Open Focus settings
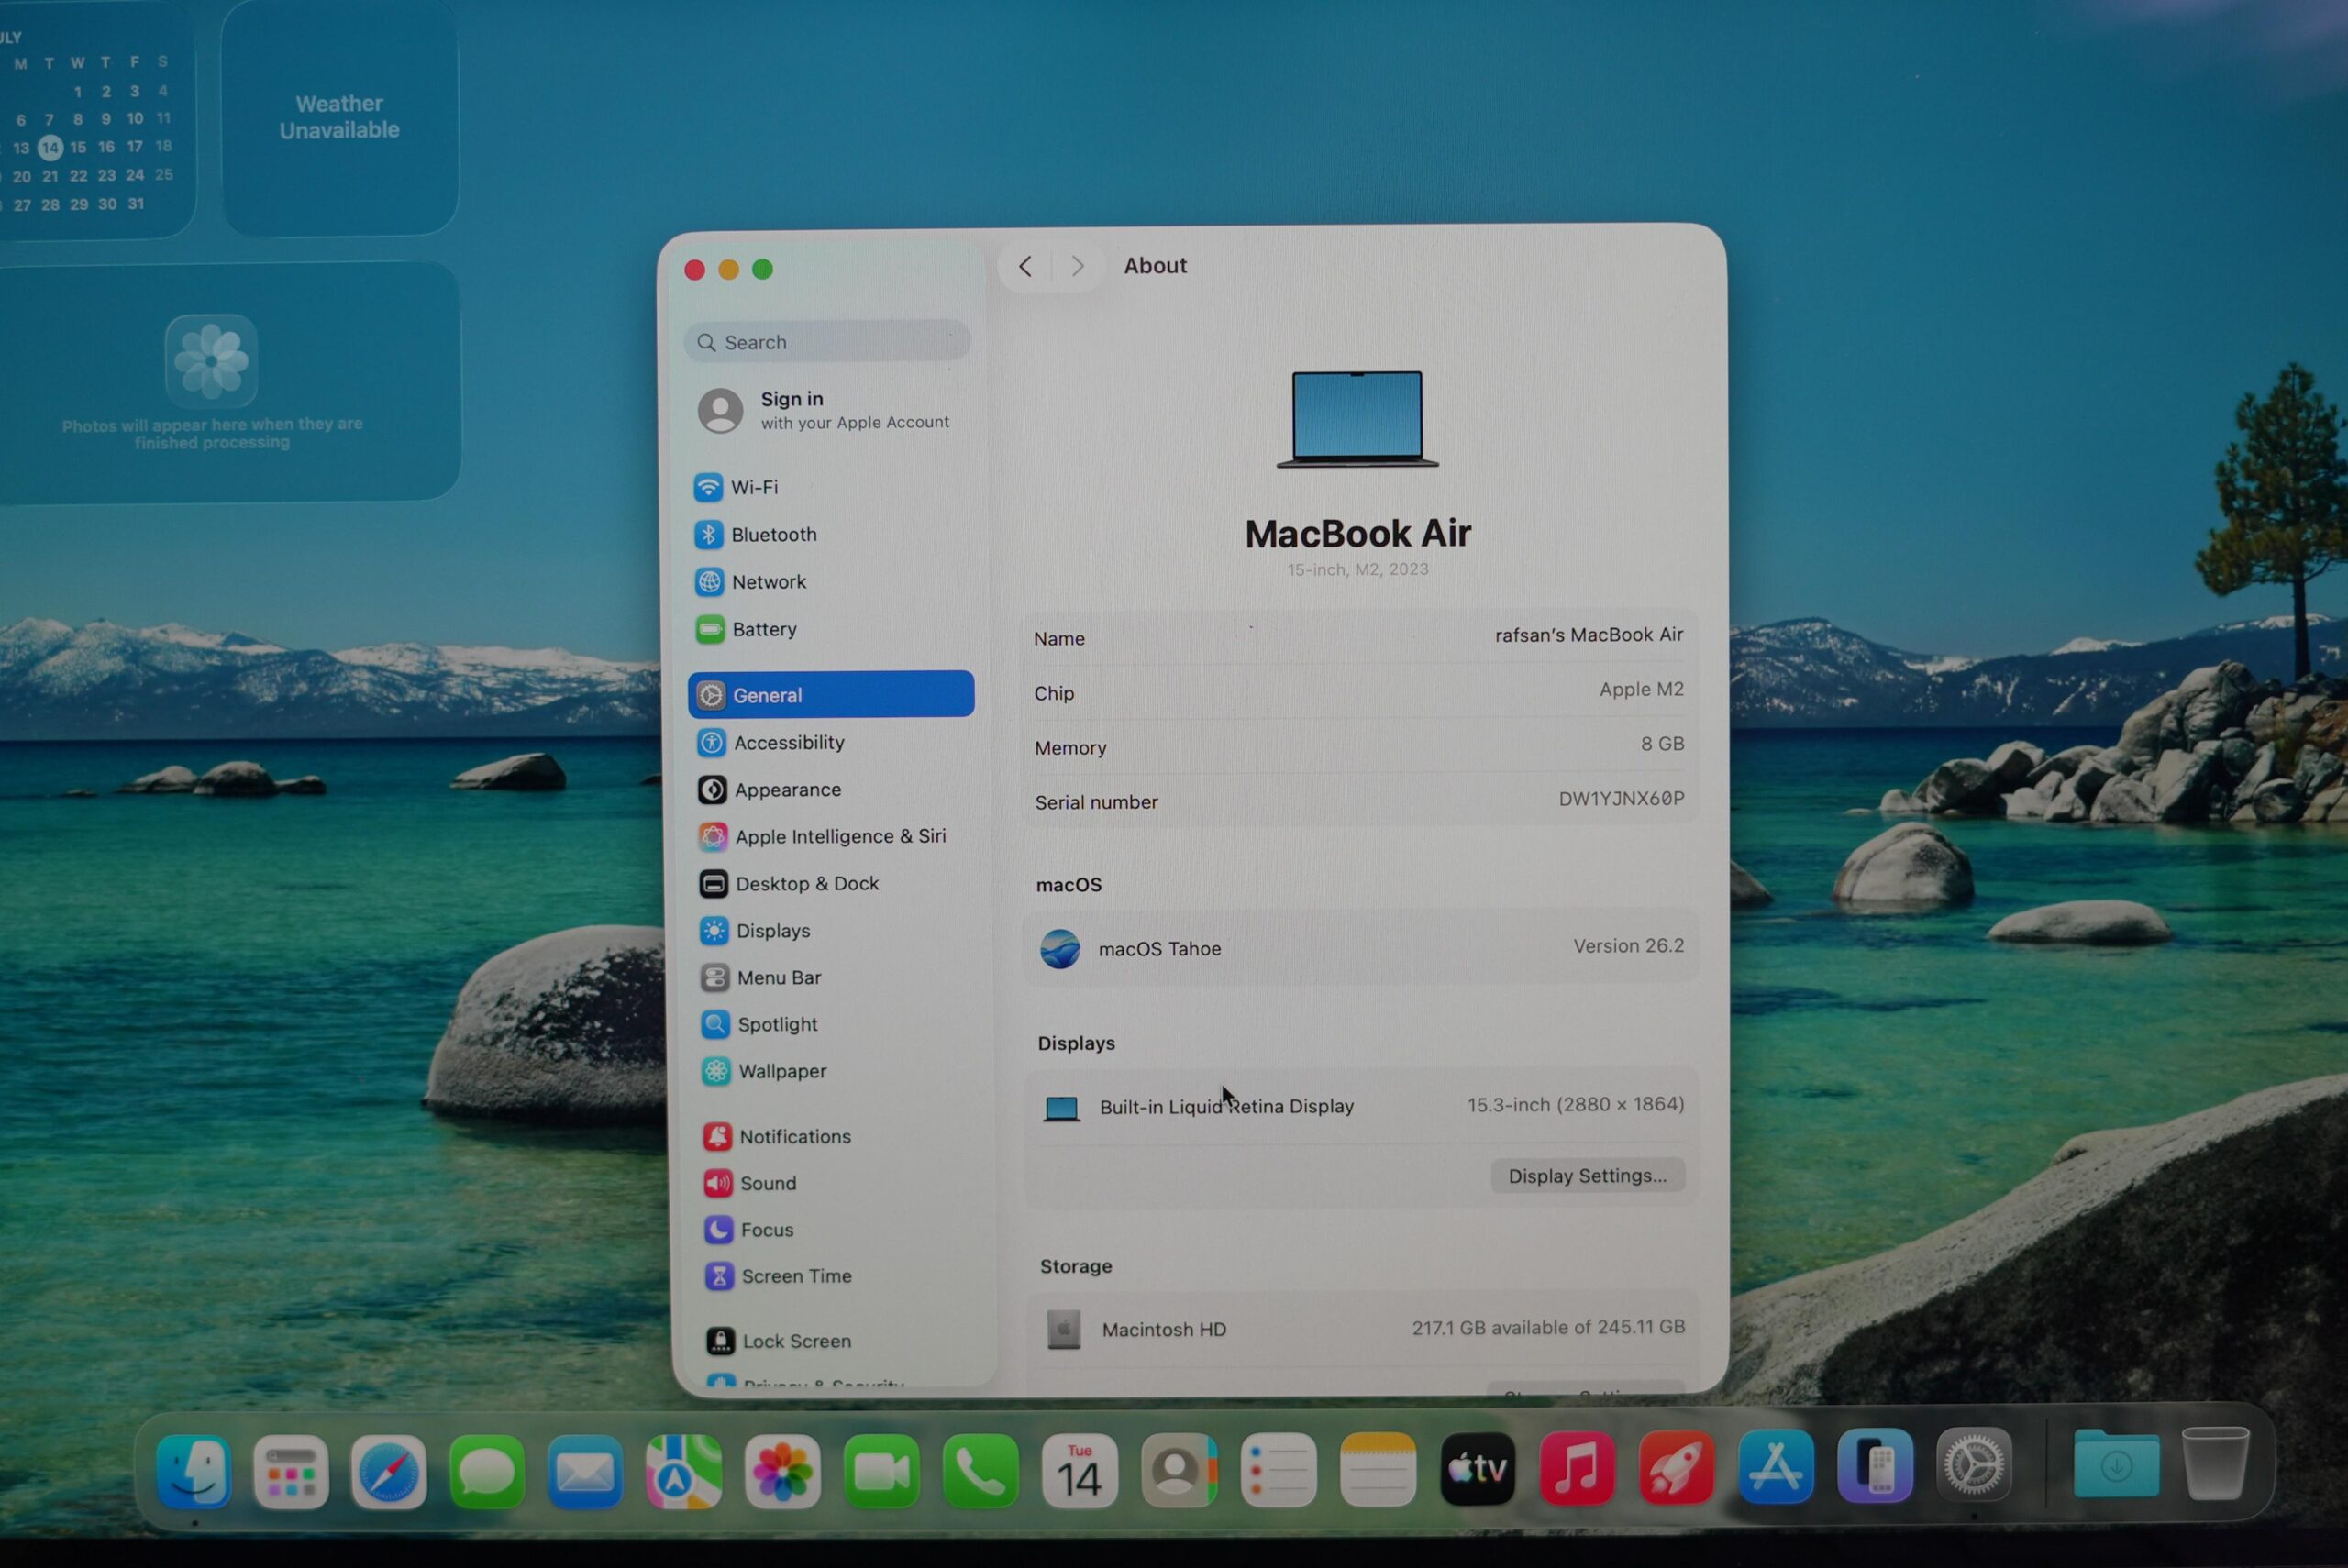Screen dimensions: 2348x1568 [839, 1229]
